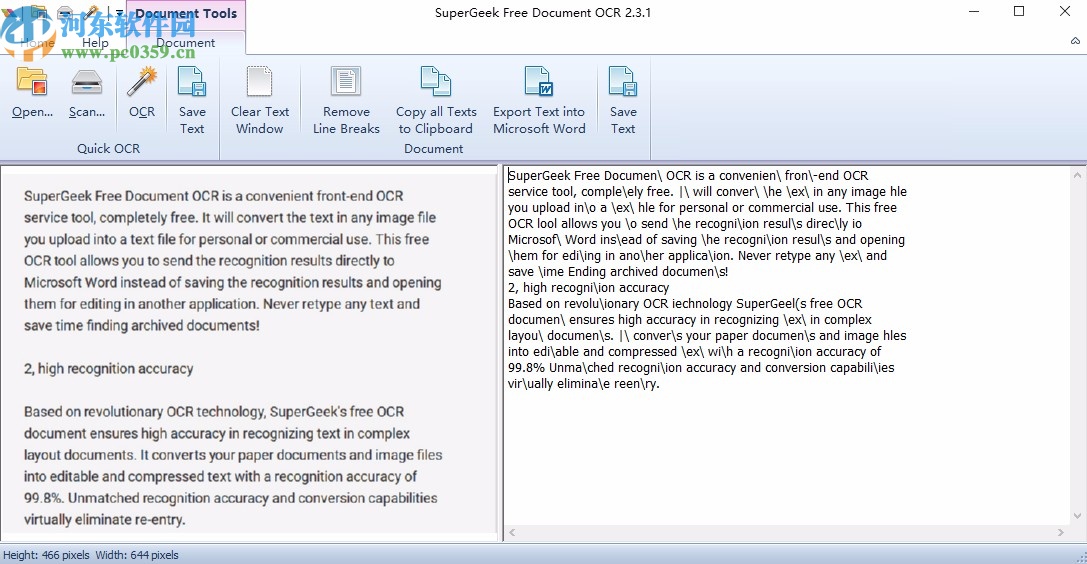Start scanning with the Scan... button
This screenshot has width=1087, height=564.
tap(87, 94)
